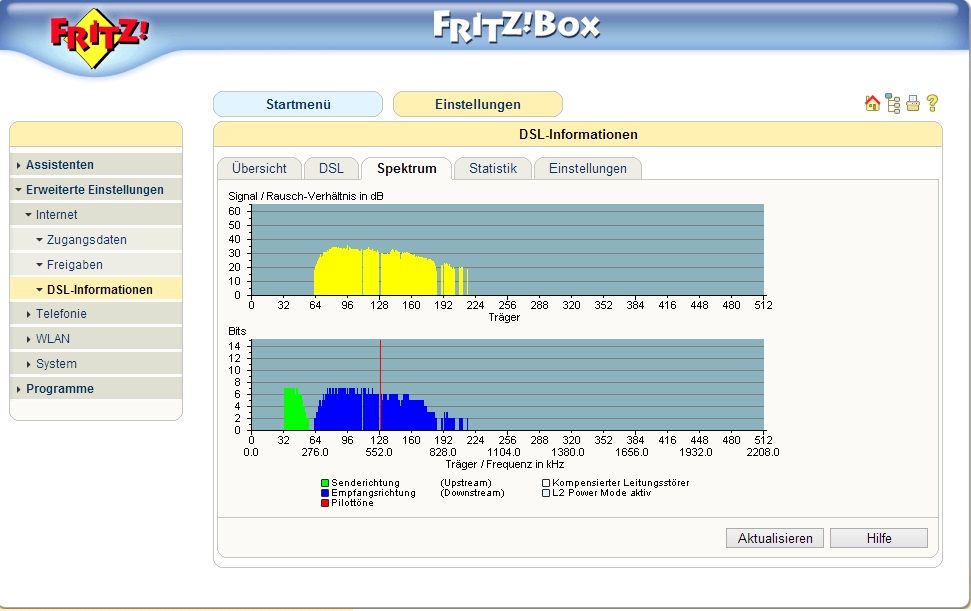Screen dimensions: 971x611
Task: Click the arrow beside DSL-Informationen
Action: (40, 290)
